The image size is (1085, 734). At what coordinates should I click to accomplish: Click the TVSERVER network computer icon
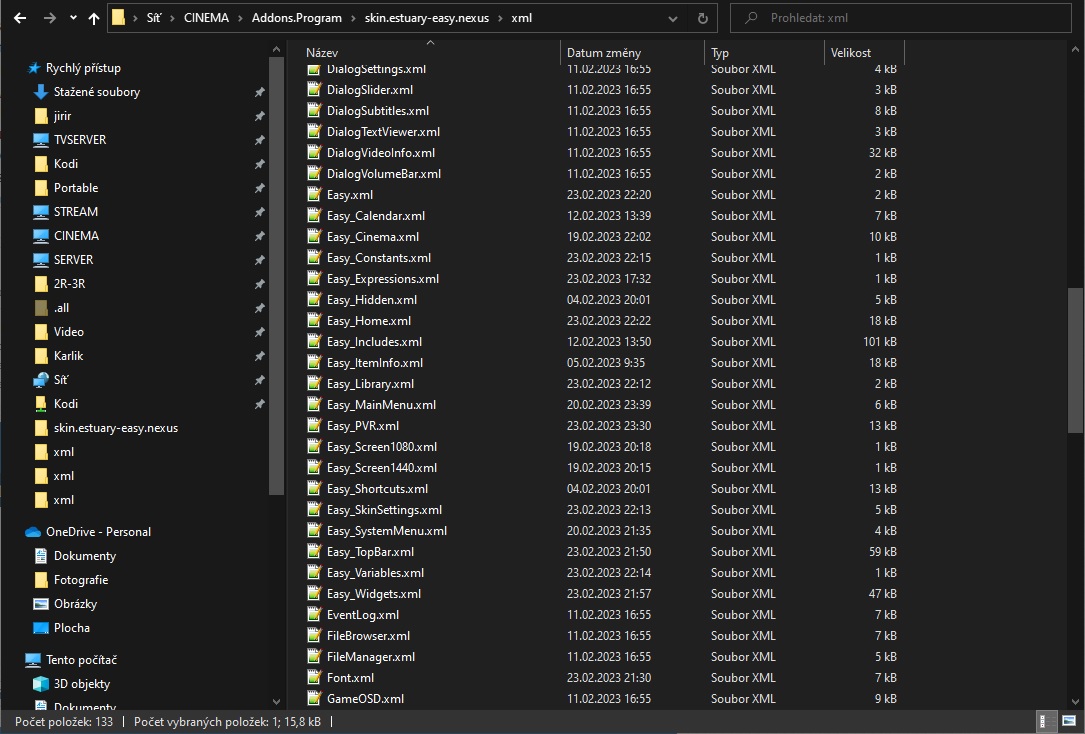click(x=41, y=140)
